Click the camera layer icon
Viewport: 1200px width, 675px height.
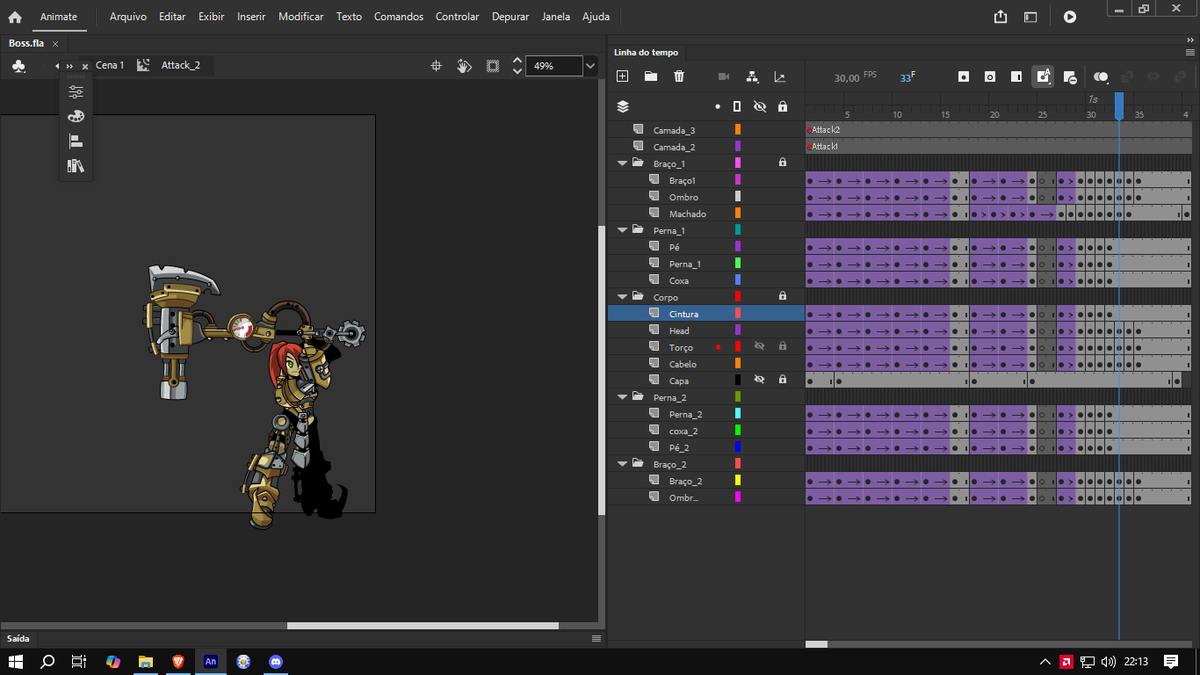(724, 77)
